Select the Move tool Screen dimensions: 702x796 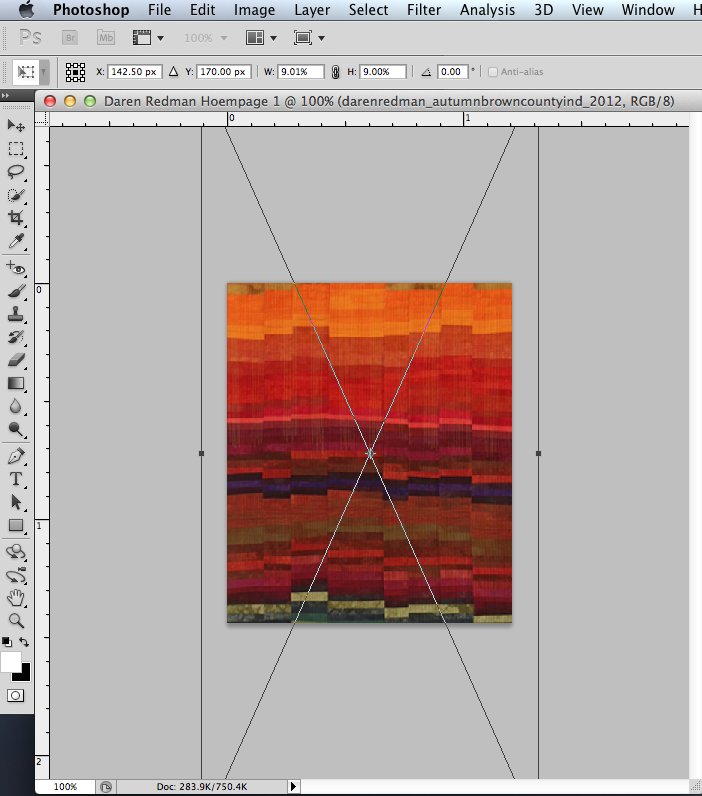tap(16, 125)
